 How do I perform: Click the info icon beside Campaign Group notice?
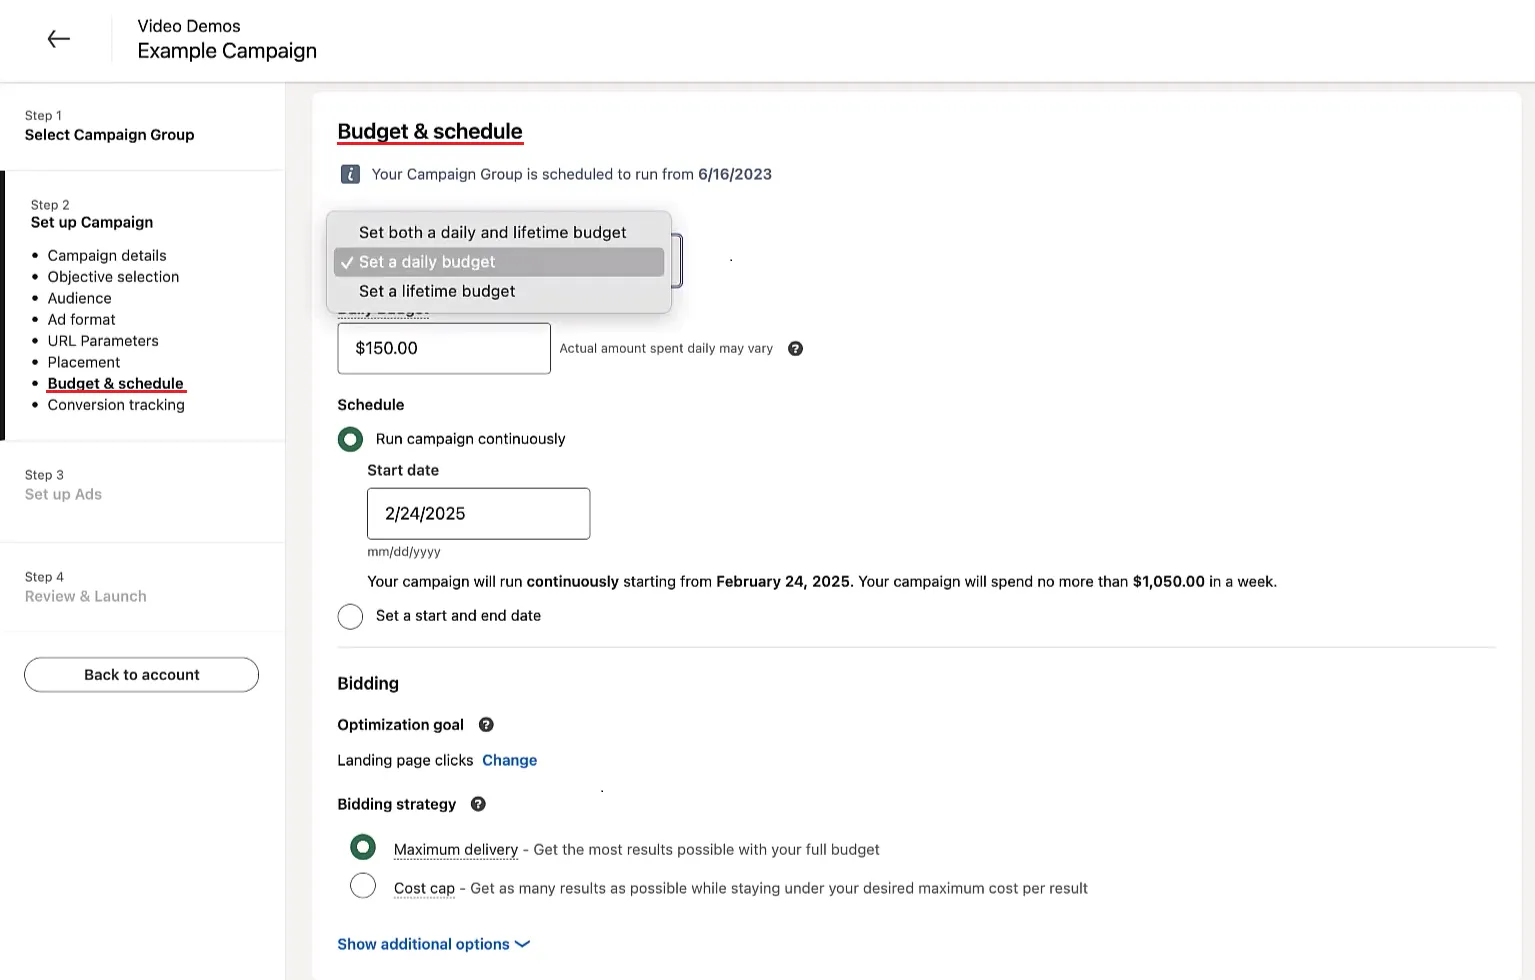350,174
